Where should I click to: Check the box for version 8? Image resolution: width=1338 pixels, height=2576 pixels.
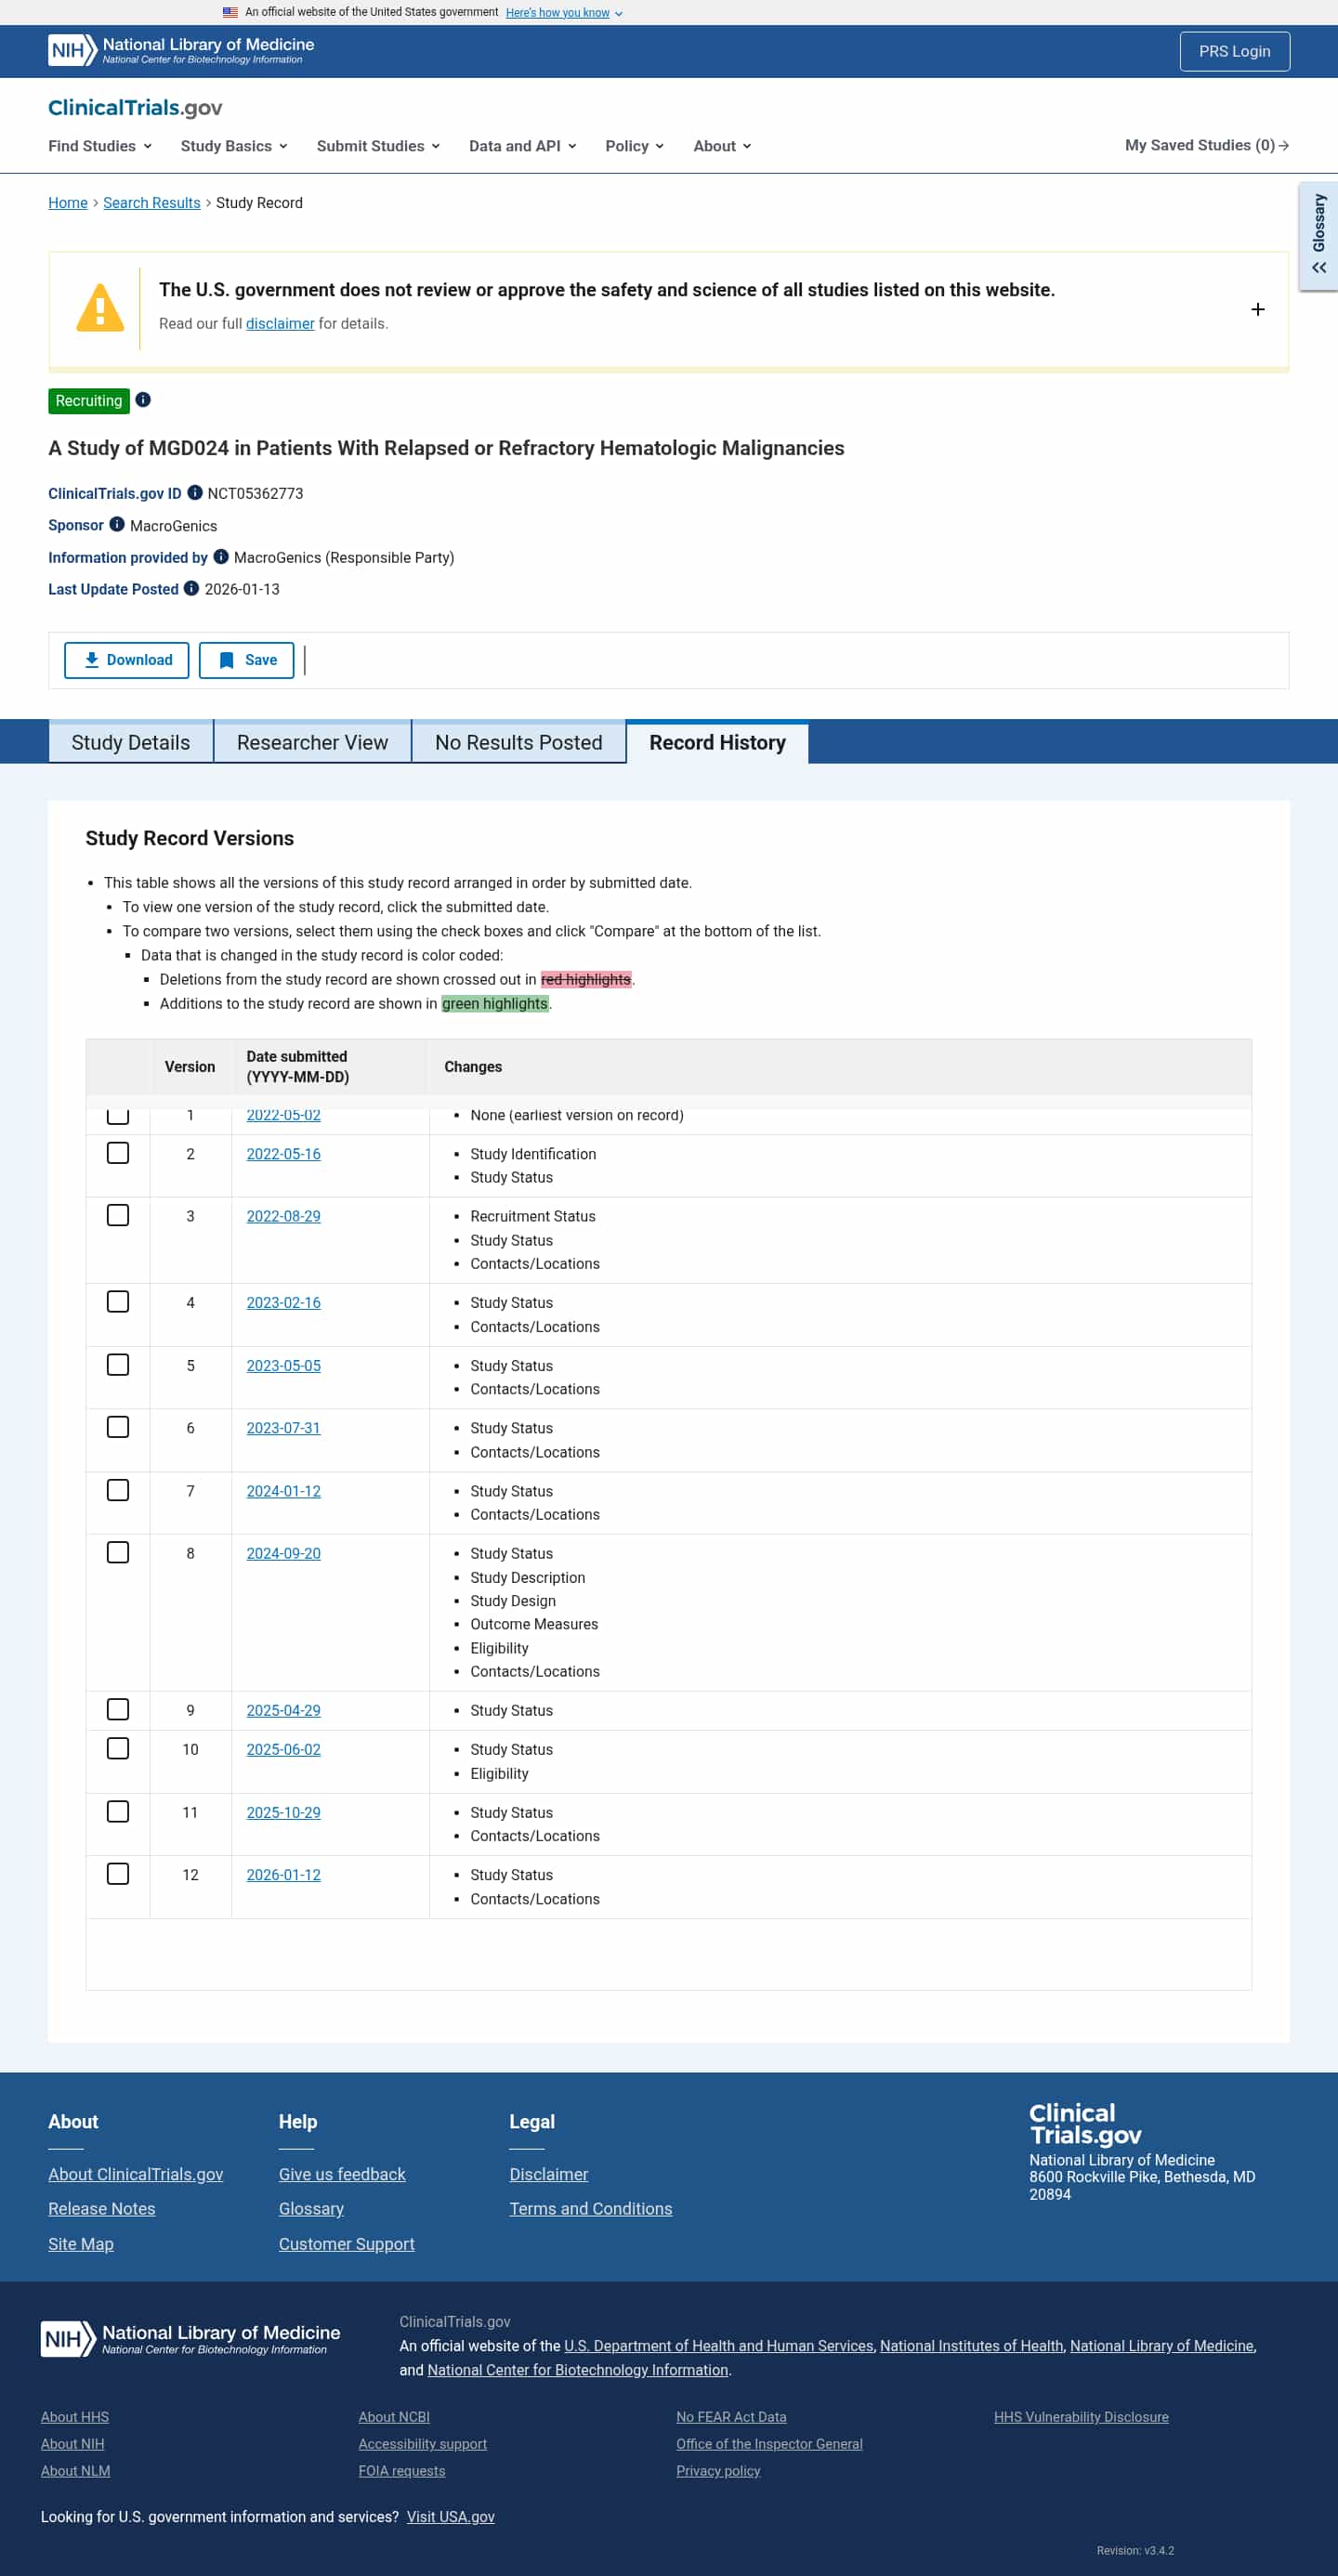[118, 1552]
